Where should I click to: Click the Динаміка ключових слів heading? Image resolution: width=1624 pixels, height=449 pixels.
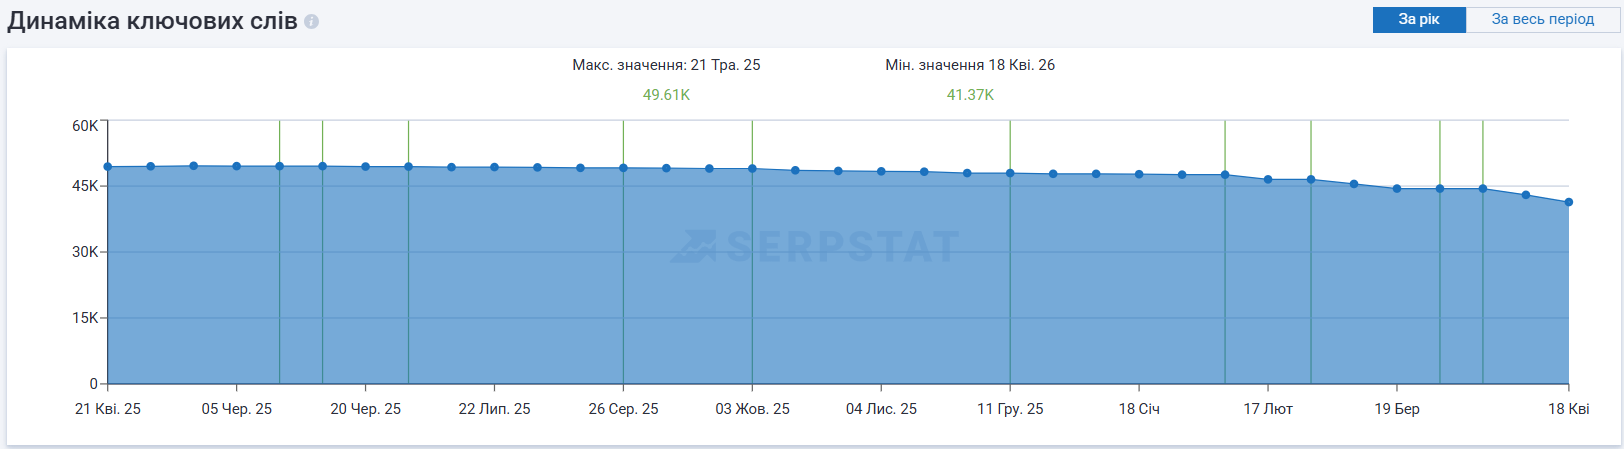tap(152, 21)
